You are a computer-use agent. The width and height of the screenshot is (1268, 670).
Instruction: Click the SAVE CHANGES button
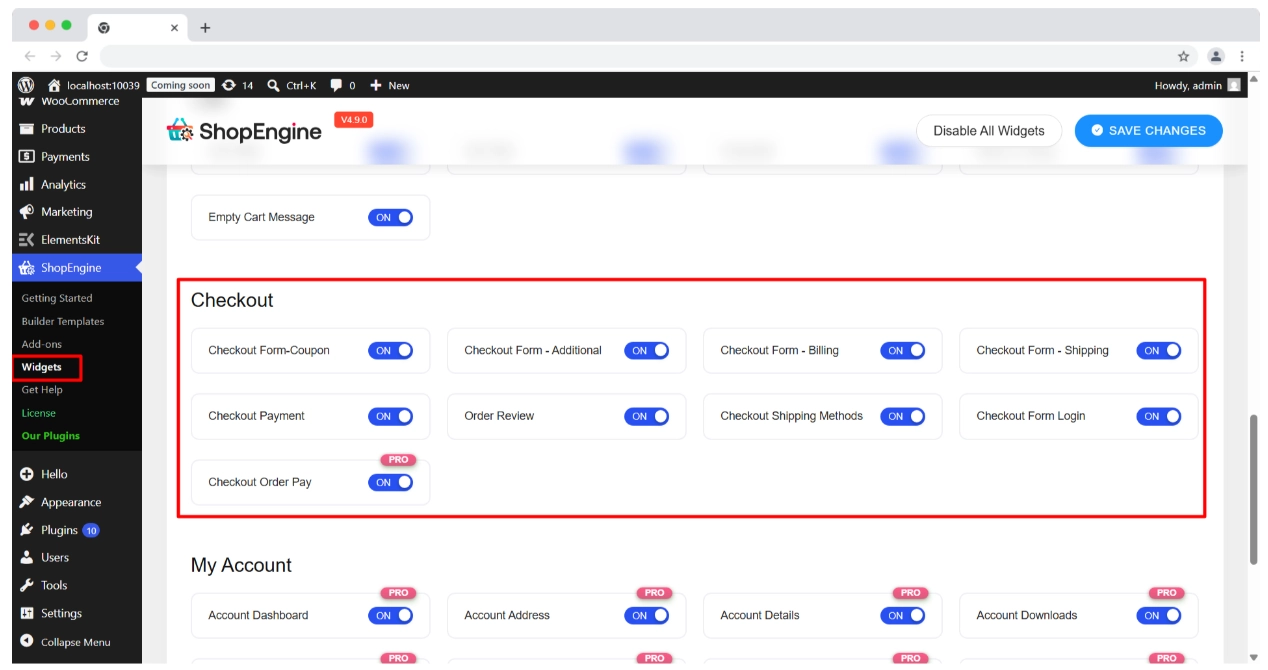point(1148,131)
